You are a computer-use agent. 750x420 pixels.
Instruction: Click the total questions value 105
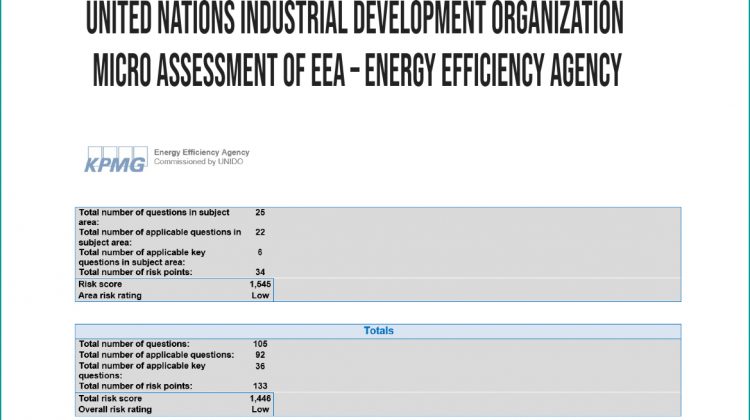pyautogui.click(x=260, y=344)
